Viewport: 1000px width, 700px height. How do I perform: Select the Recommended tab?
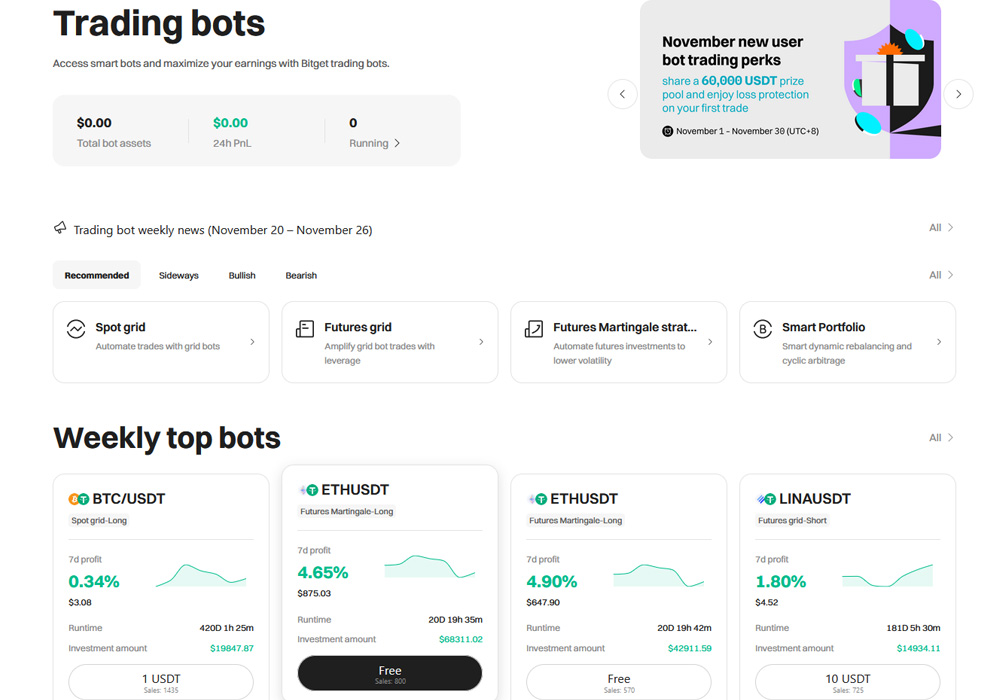pos(97,275)
